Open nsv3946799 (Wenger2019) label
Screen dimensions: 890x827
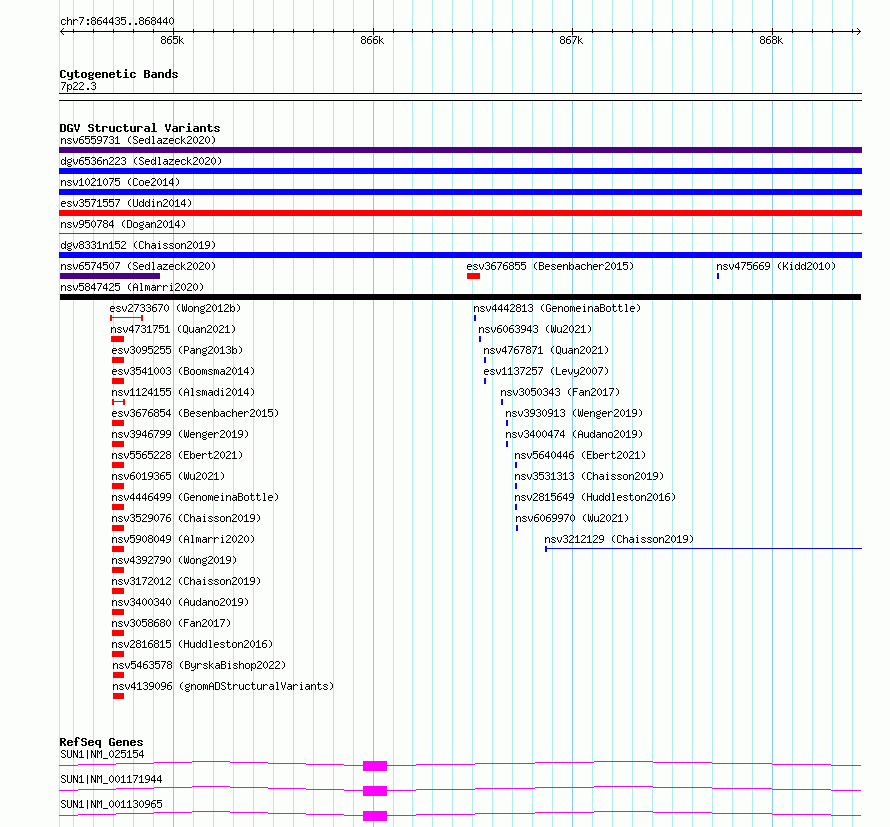[x=180, y=434]
